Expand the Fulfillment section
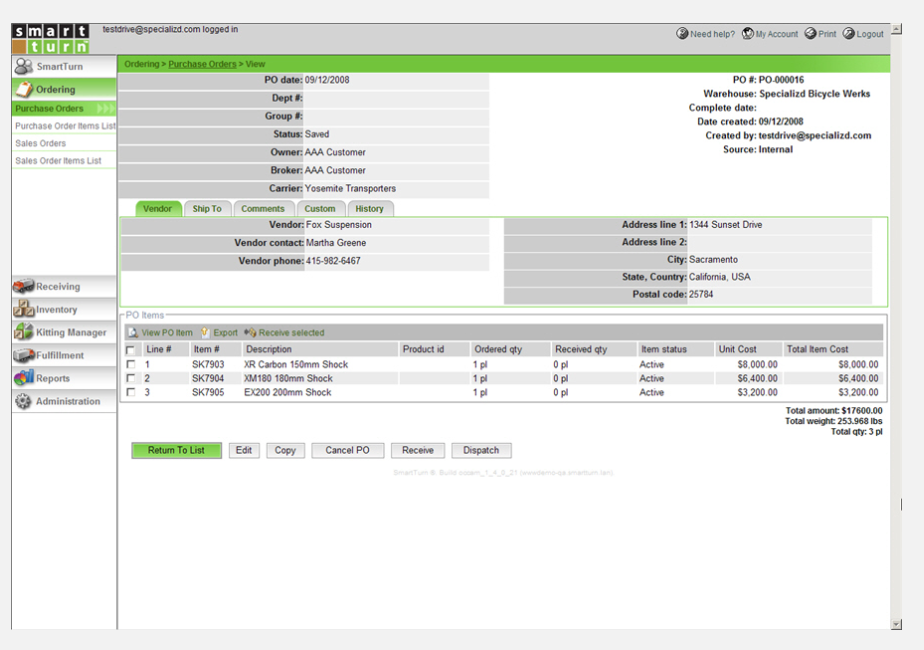This screenshot has height=650, width=924. click(64, 355)
